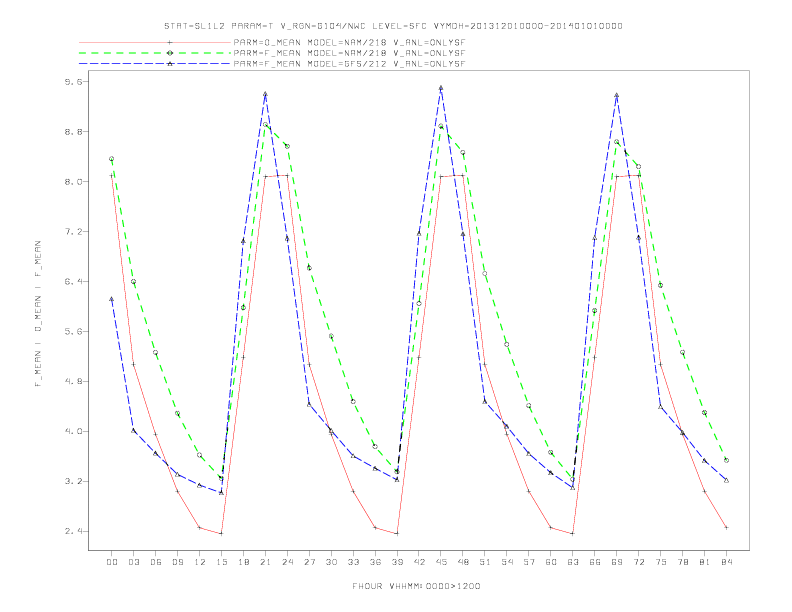This screenshot has width=792, height=612.
Task: Click the x-axis tick label 48
Action: click(463, 562)
